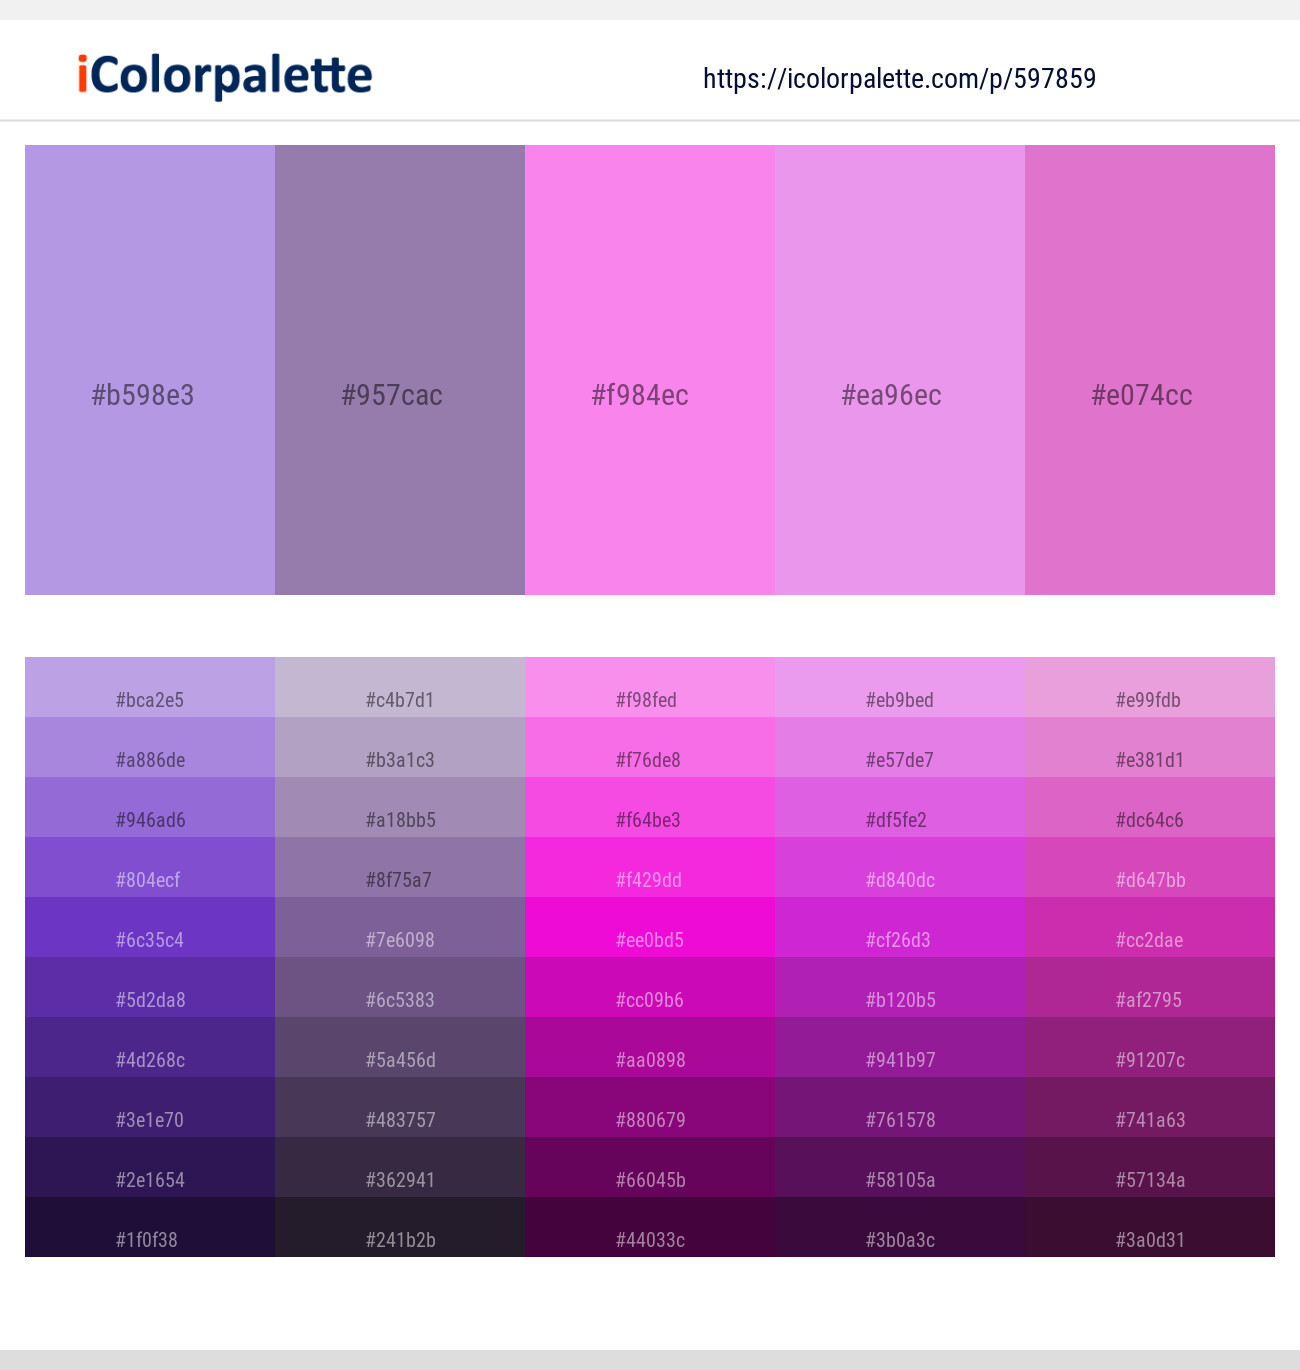
Task: Select the #cc2dae shade
Action: [1150, 927]
